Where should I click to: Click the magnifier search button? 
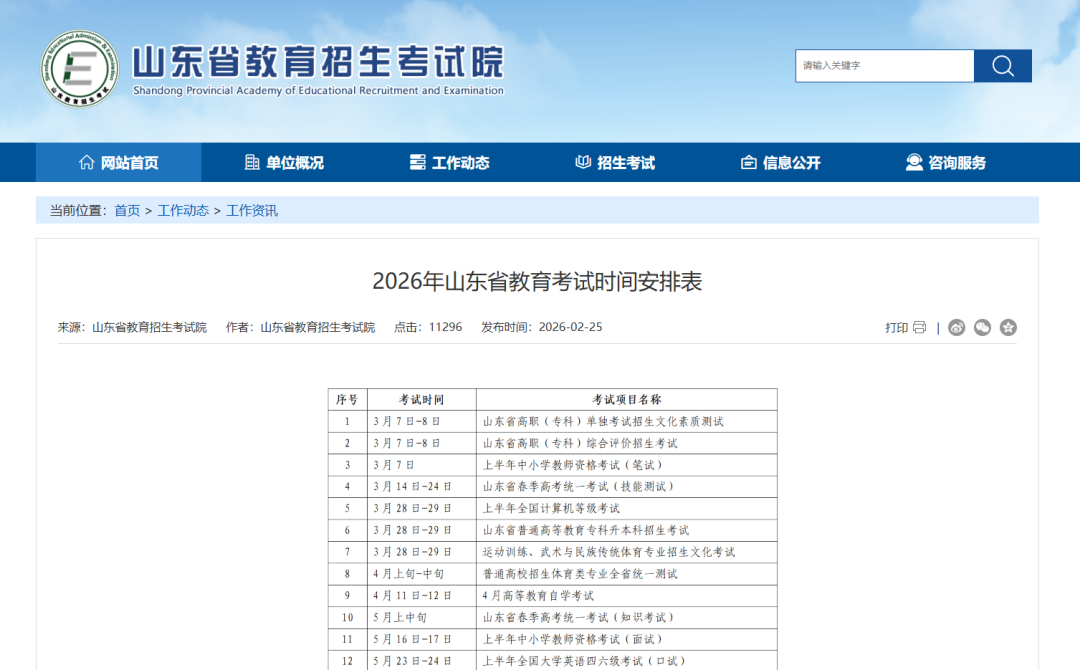(x=1003, y=65)
